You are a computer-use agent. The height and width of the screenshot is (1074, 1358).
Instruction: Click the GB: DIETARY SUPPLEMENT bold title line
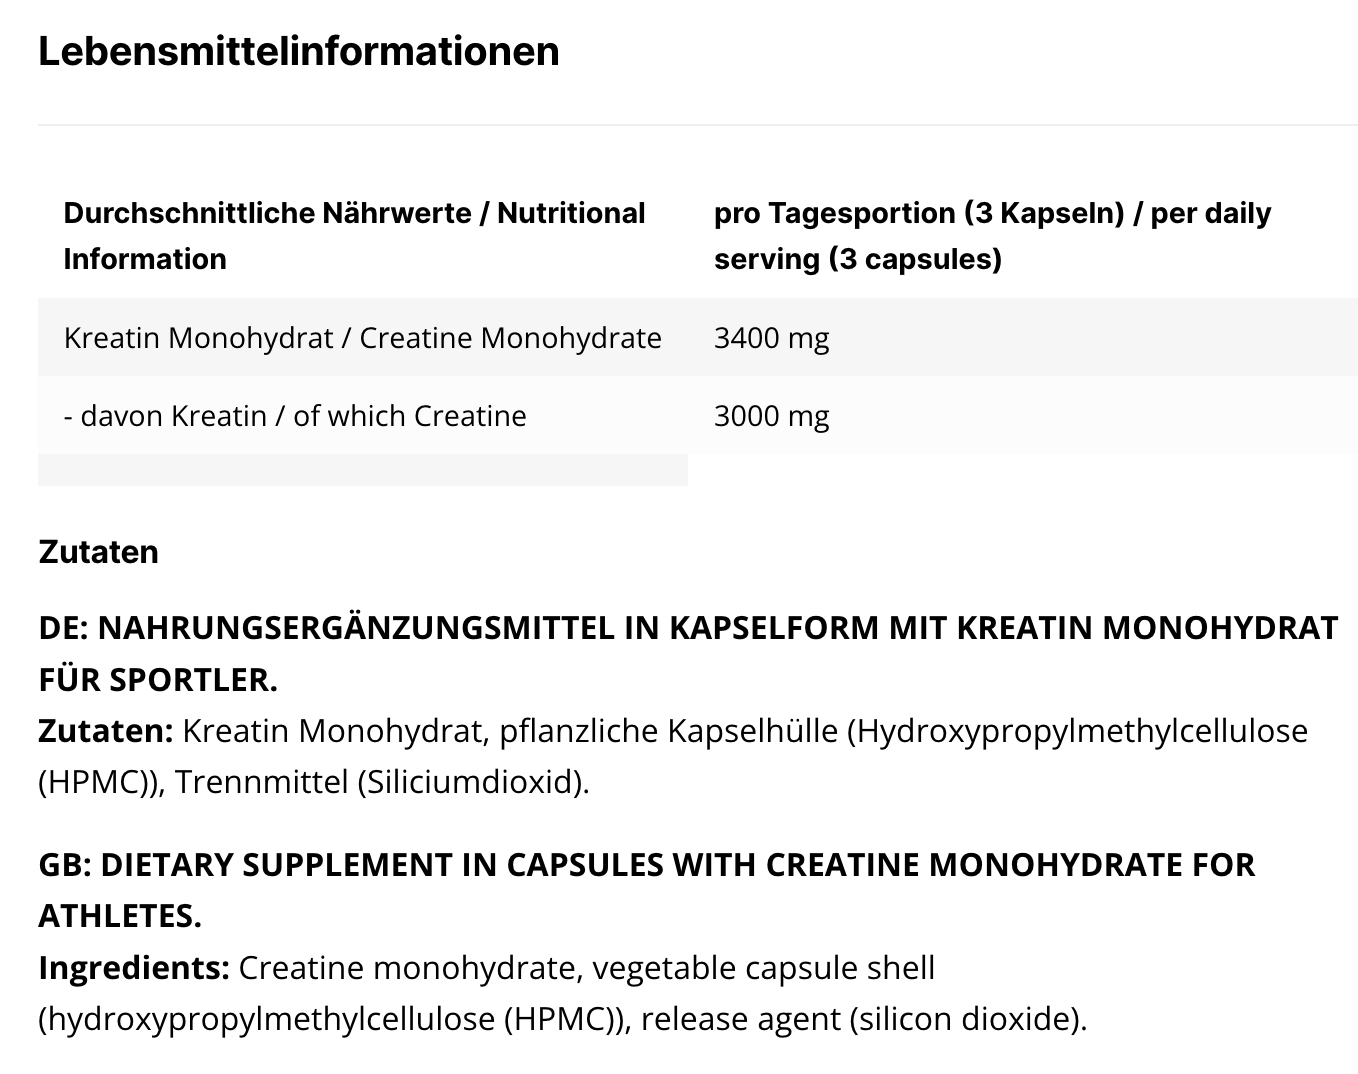click(x=646, y=864)
